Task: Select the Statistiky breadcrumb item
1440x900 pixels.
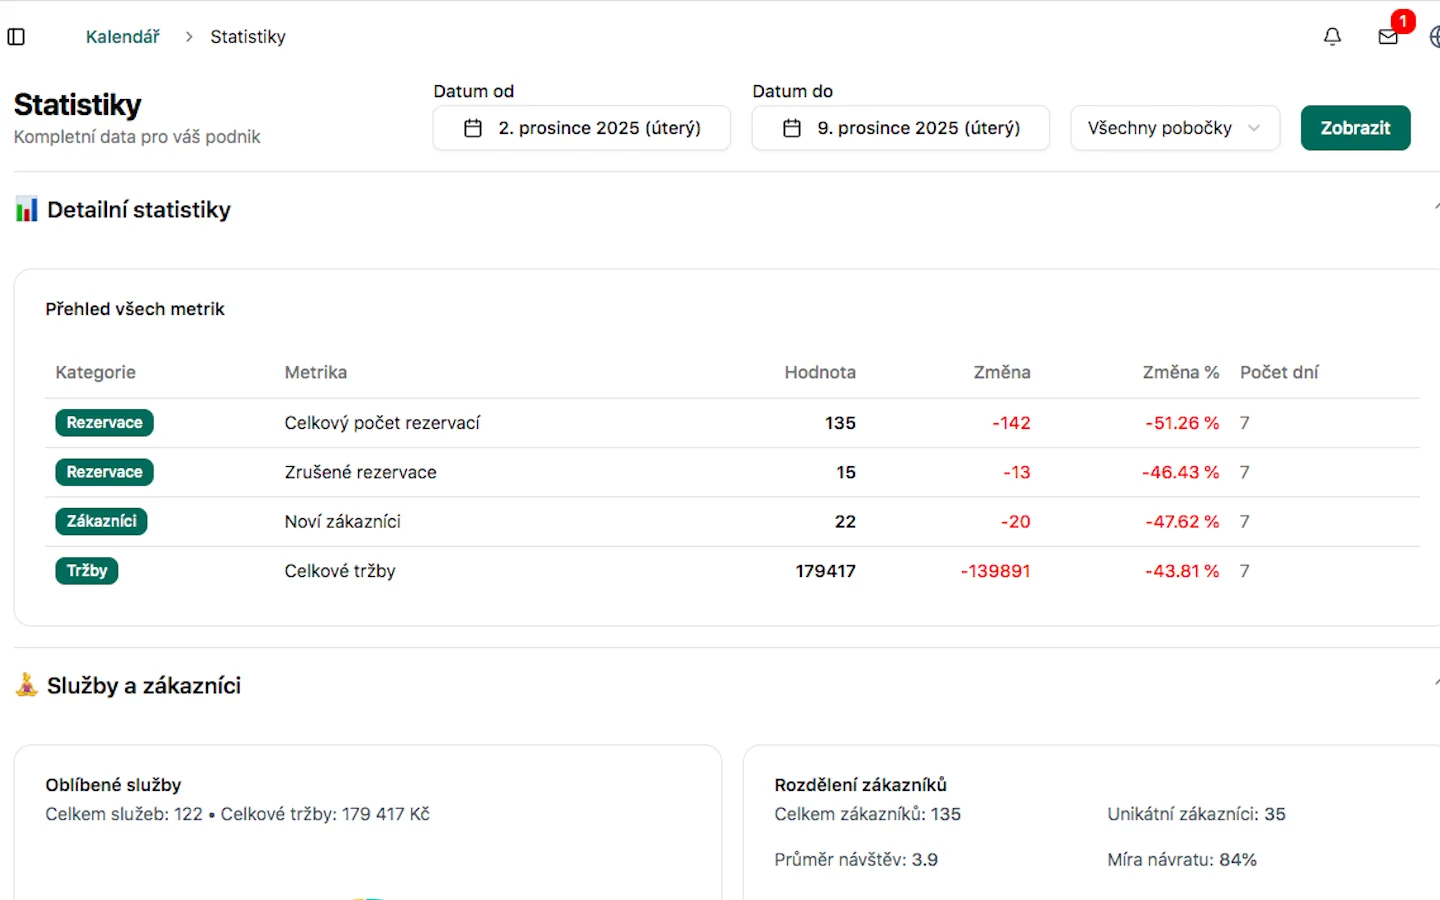Action: click(247, 37)
